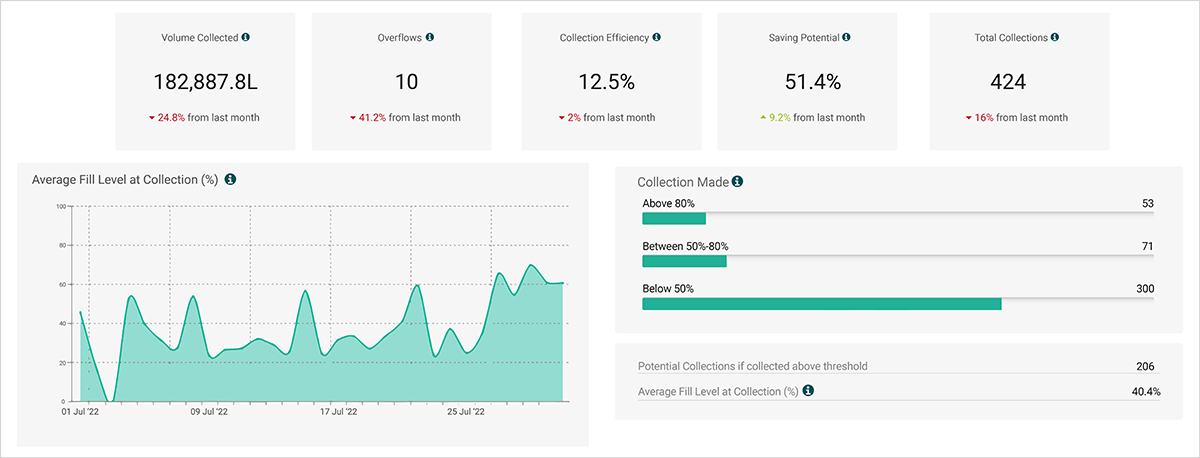Click the 51.4% saving potential value

click(x=811, y=82)
